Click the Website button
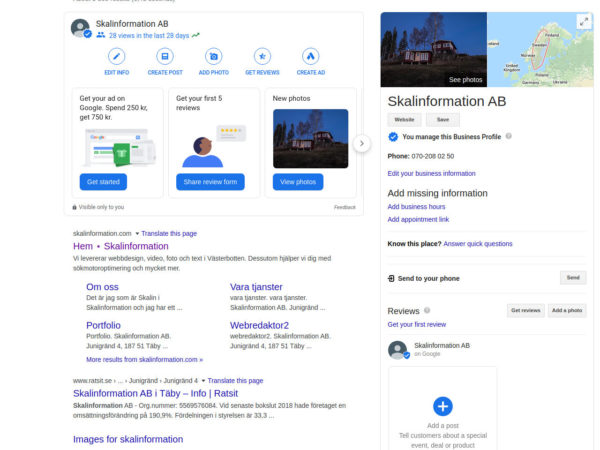 [x=404, y=120]
